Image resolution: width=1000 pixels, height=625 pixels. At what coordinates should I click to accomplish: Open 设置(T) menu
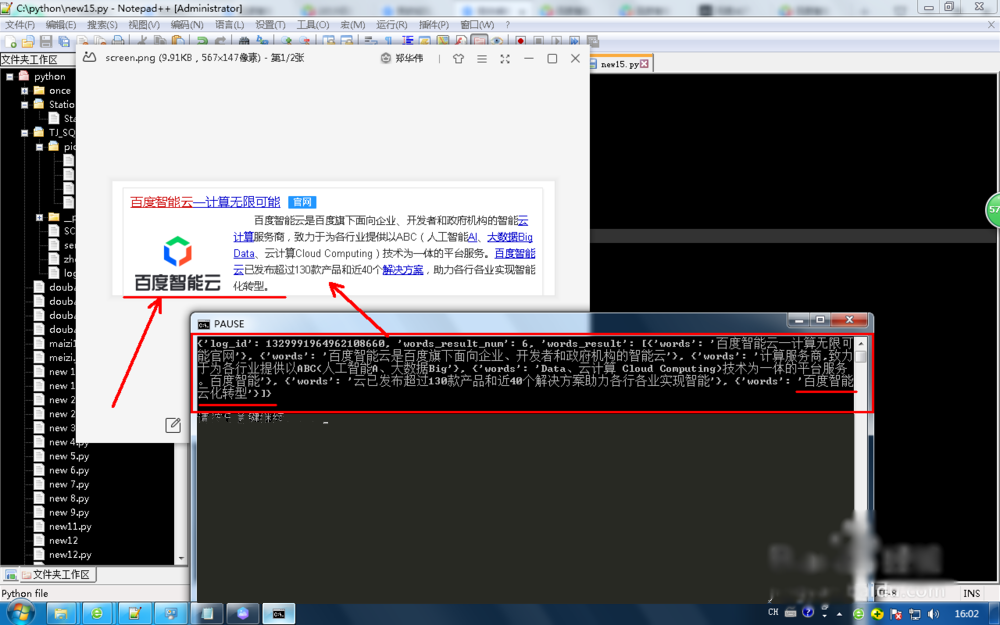coord(270,24)
